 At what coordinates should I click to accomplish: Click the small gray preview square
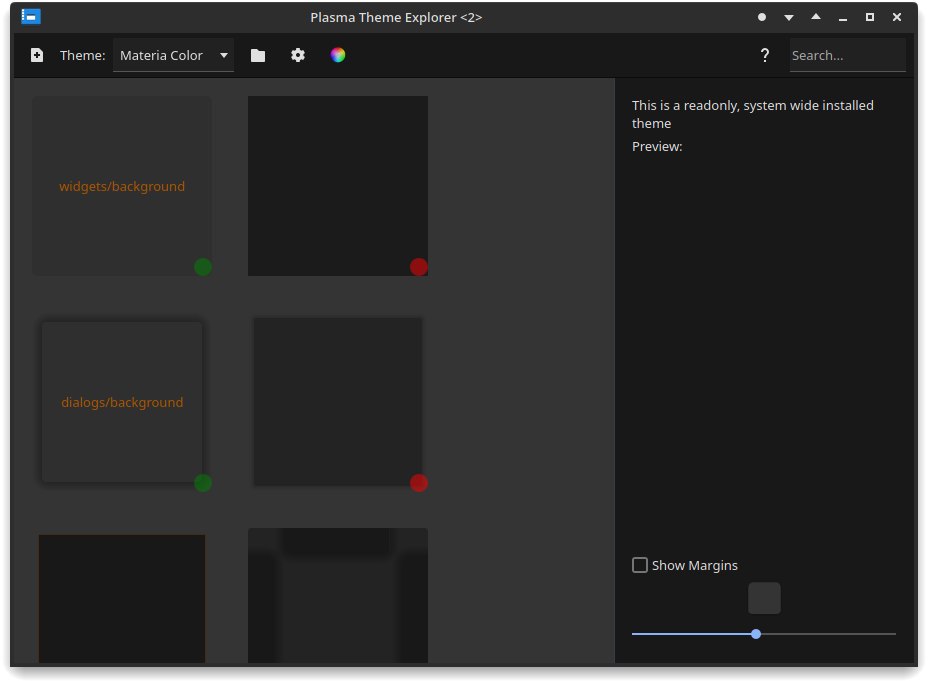[764, 598]
